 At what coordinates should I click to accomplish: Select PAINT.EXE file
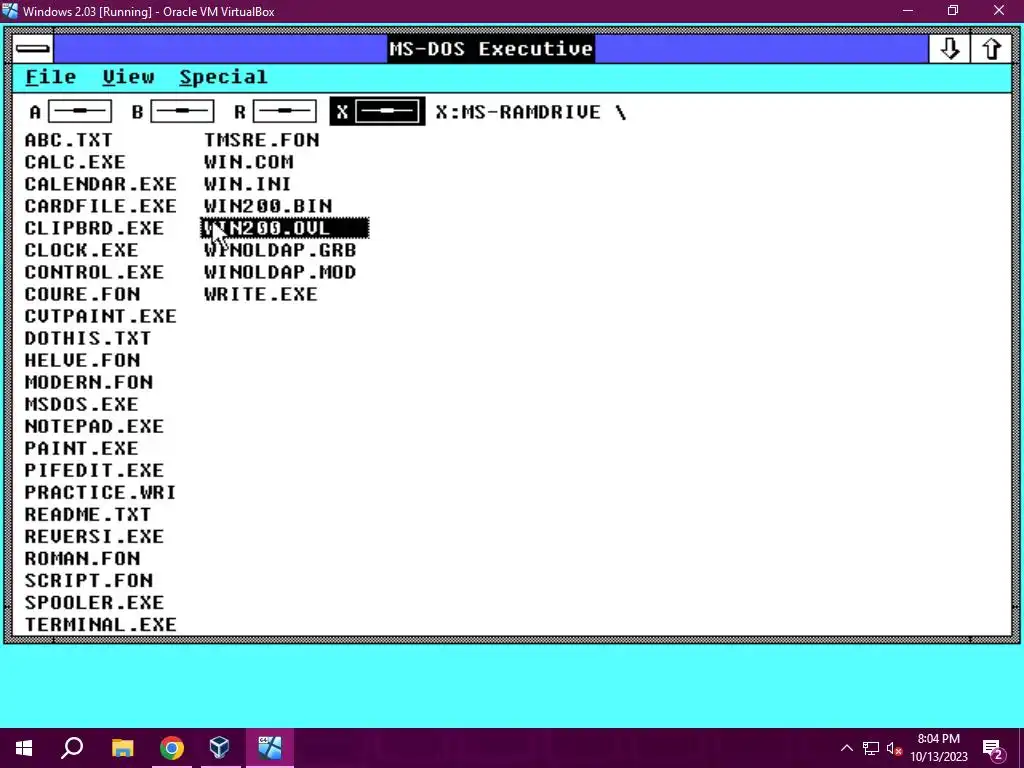82,449
